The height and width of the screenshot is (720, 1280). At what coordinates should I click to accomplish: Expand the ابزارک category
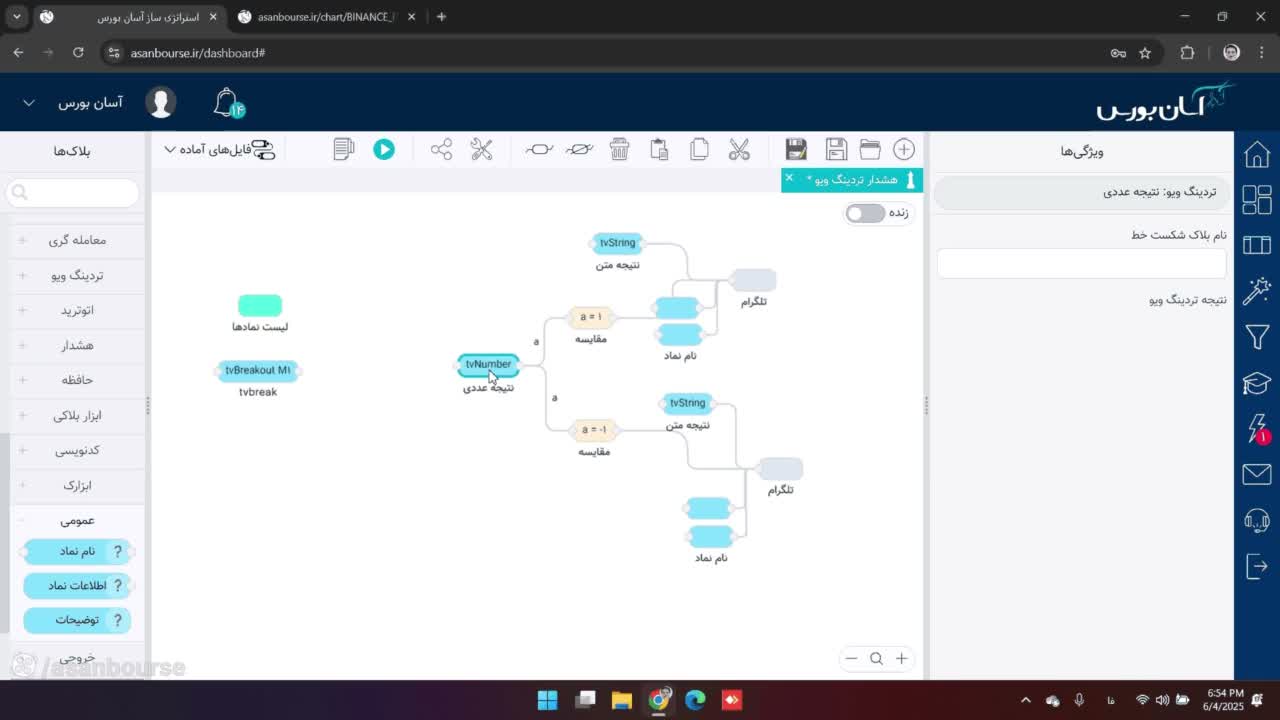pos(75,485)
